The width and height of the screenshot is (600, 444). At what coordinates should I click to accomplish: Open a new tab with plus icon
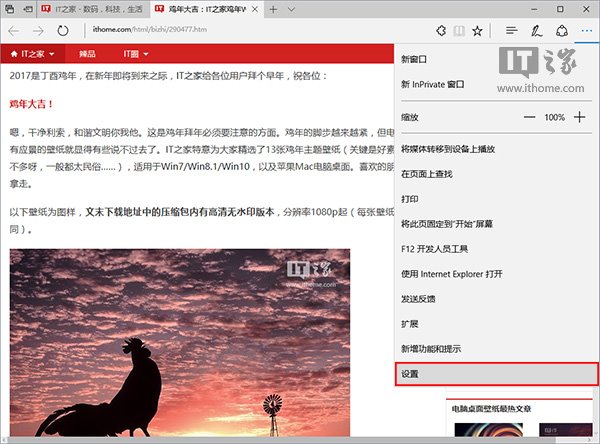click(x=273, y=9)
